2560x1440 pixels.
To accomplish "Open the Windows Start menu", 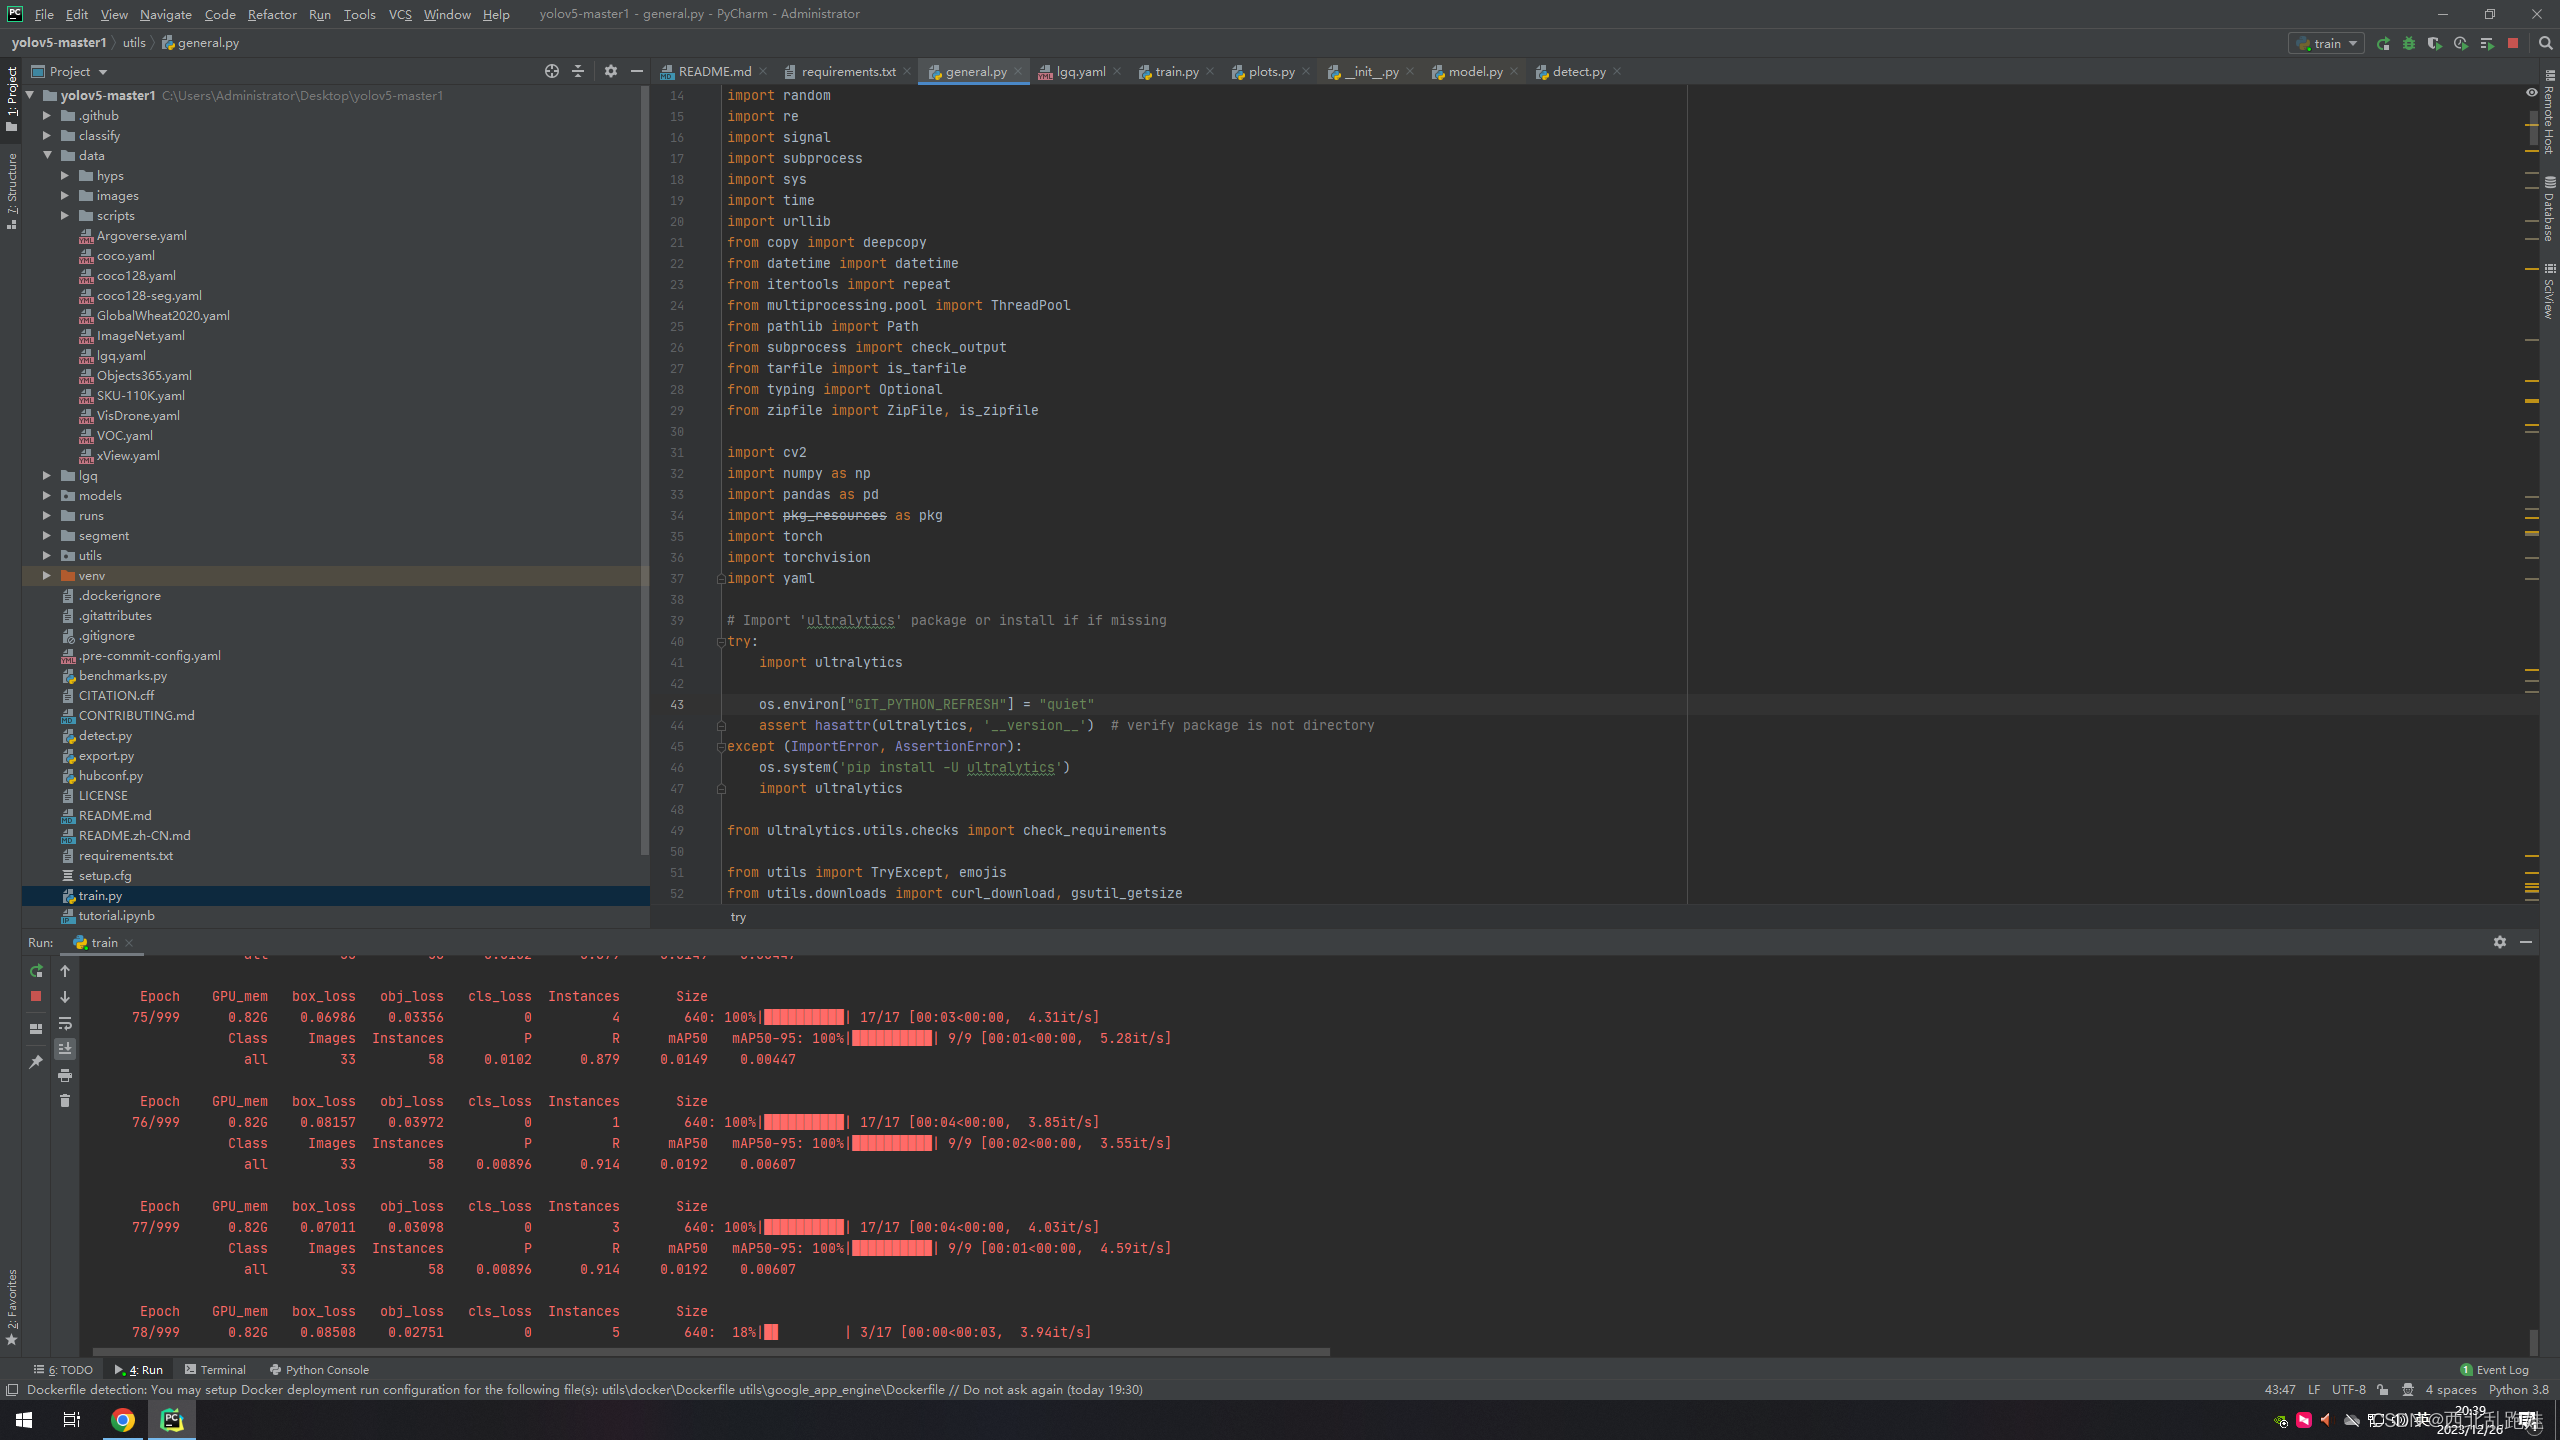I will point(24,1419).
